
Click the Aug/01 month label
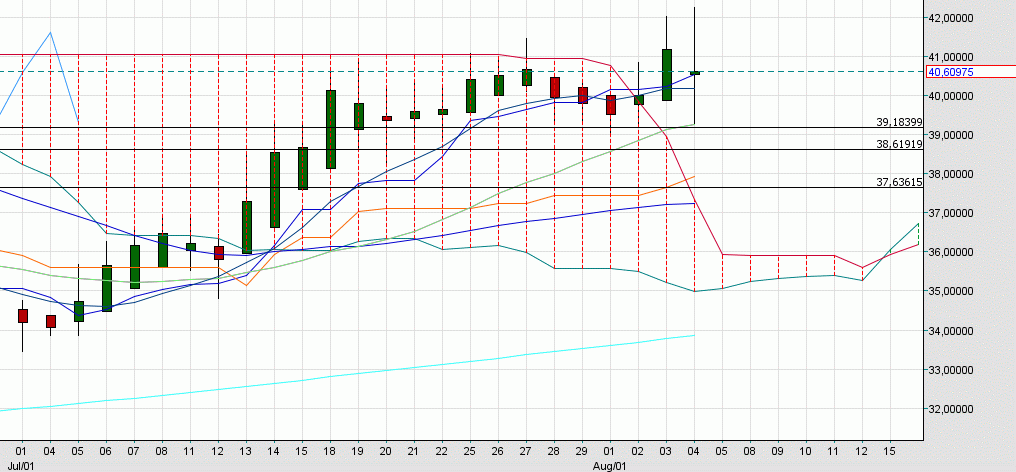(610, 466)
